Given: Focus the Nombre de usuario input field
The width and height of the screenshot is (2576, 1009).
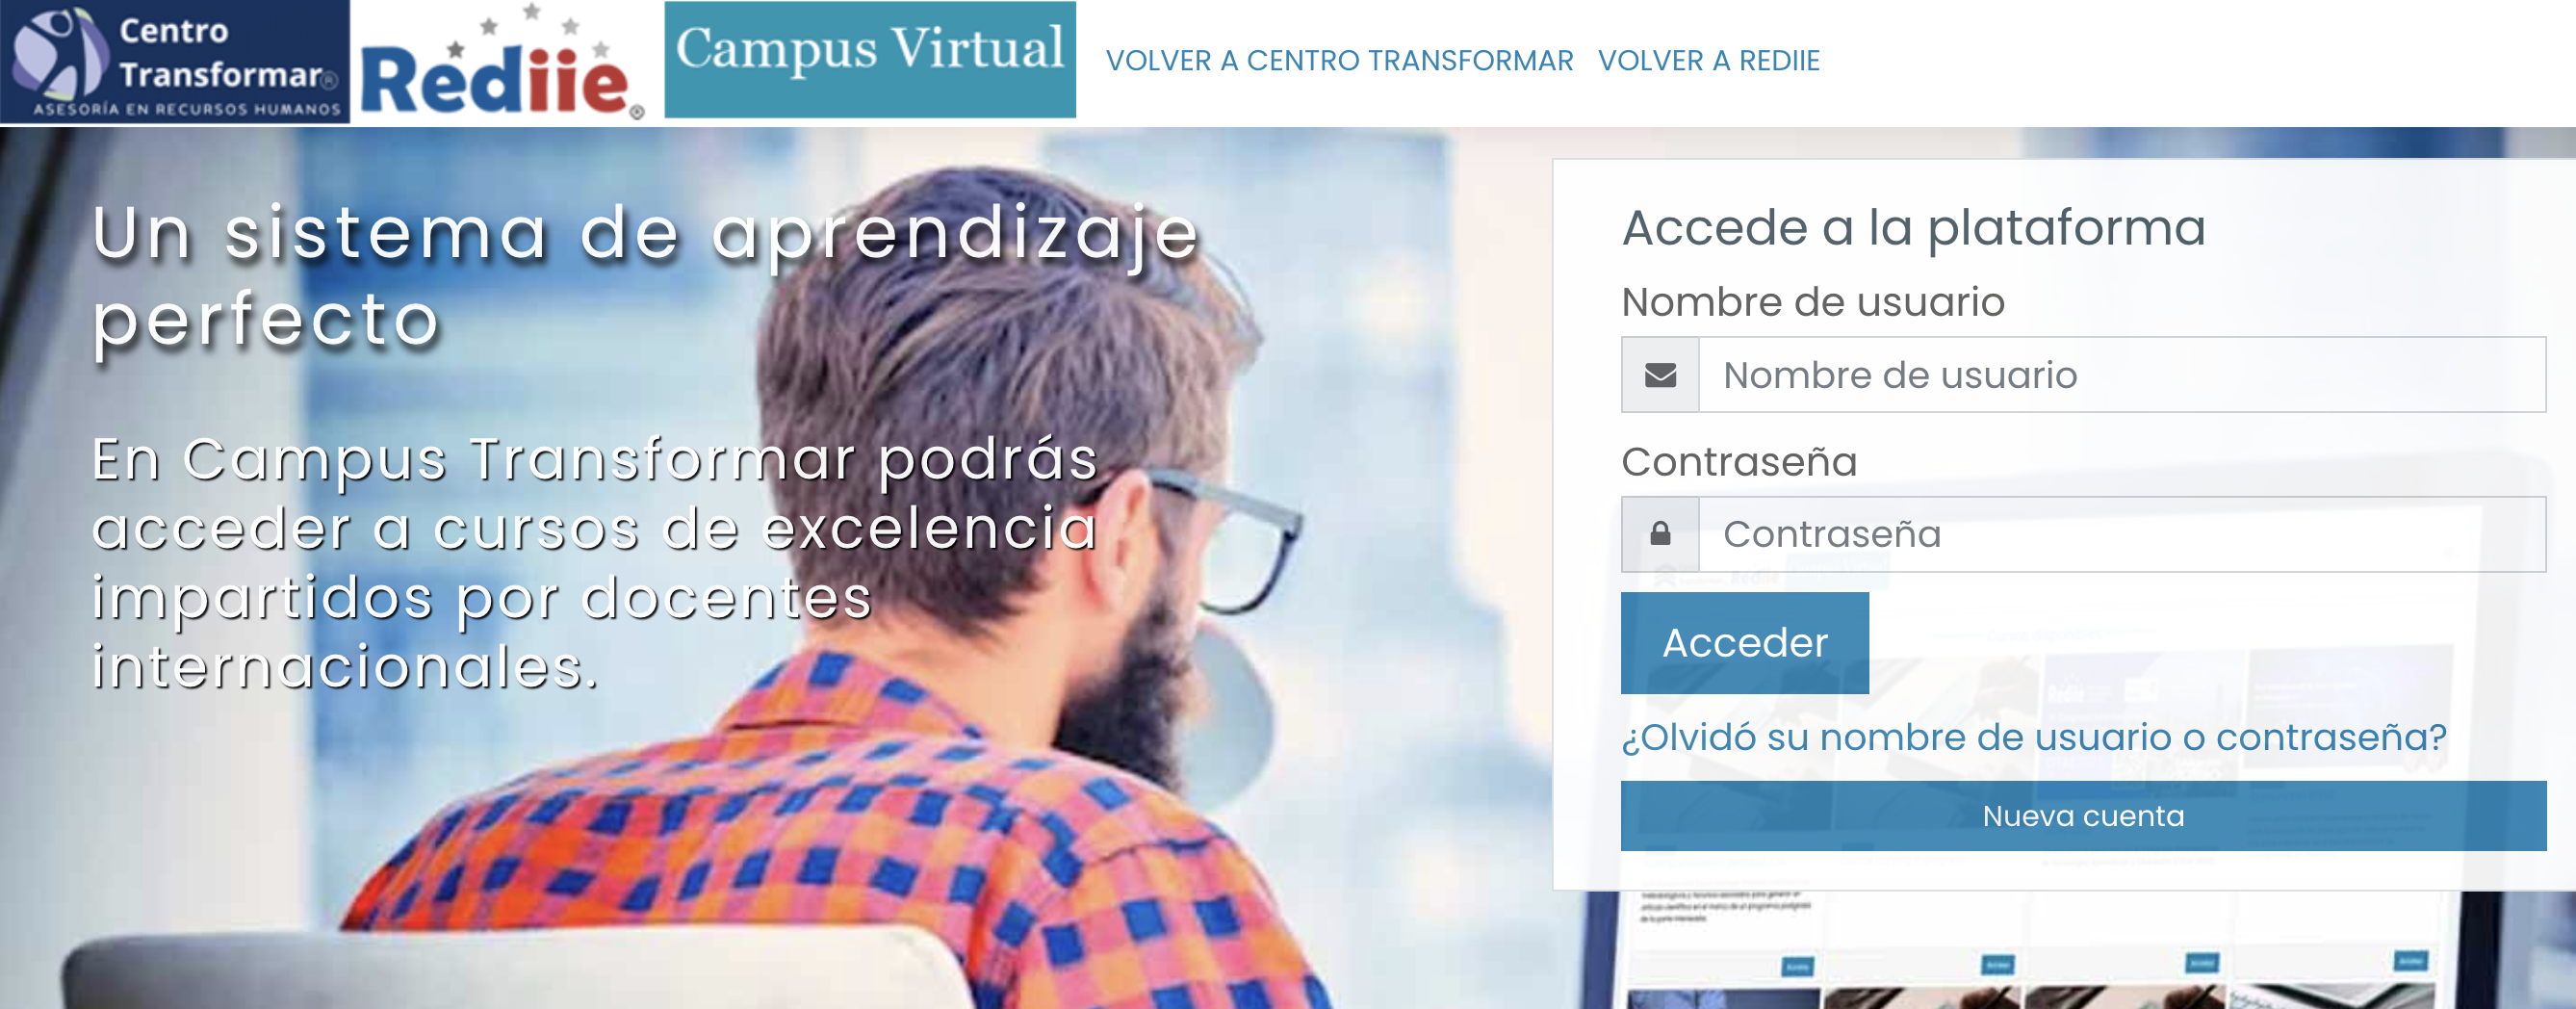Looking at the screenshot, I should click(2122, 375).
